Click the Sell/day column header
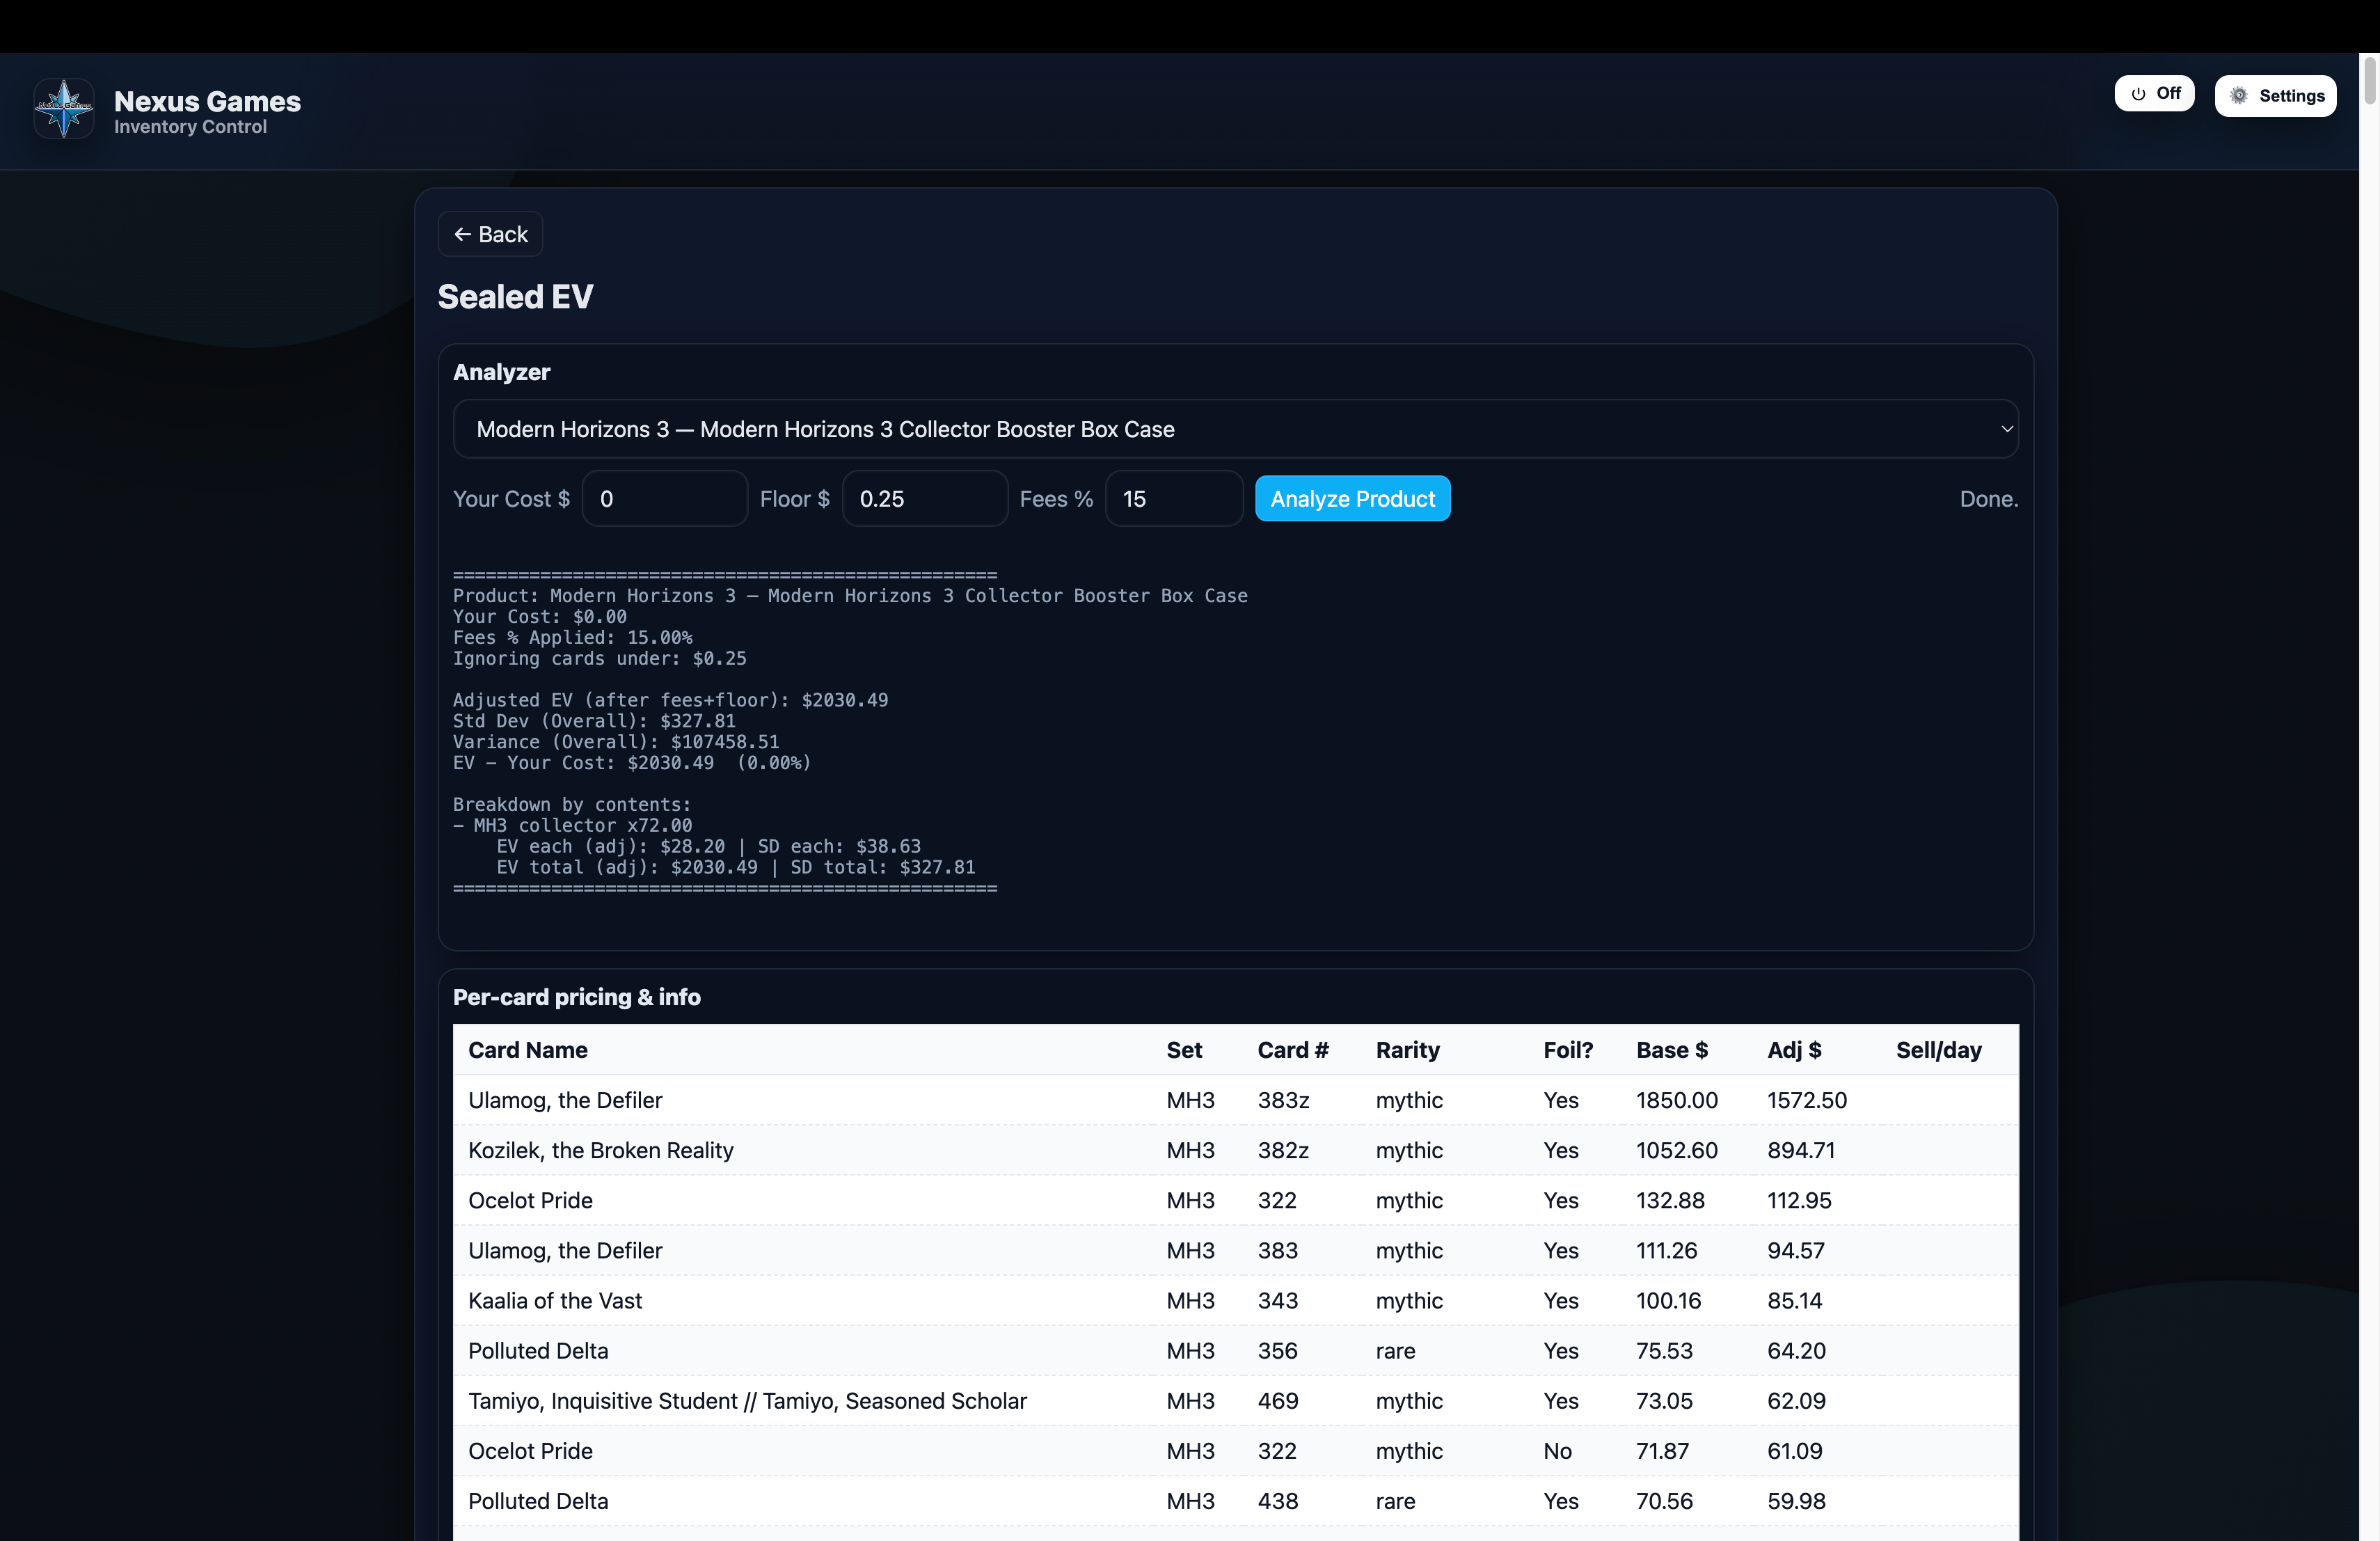 (x=1938, y=1050)
